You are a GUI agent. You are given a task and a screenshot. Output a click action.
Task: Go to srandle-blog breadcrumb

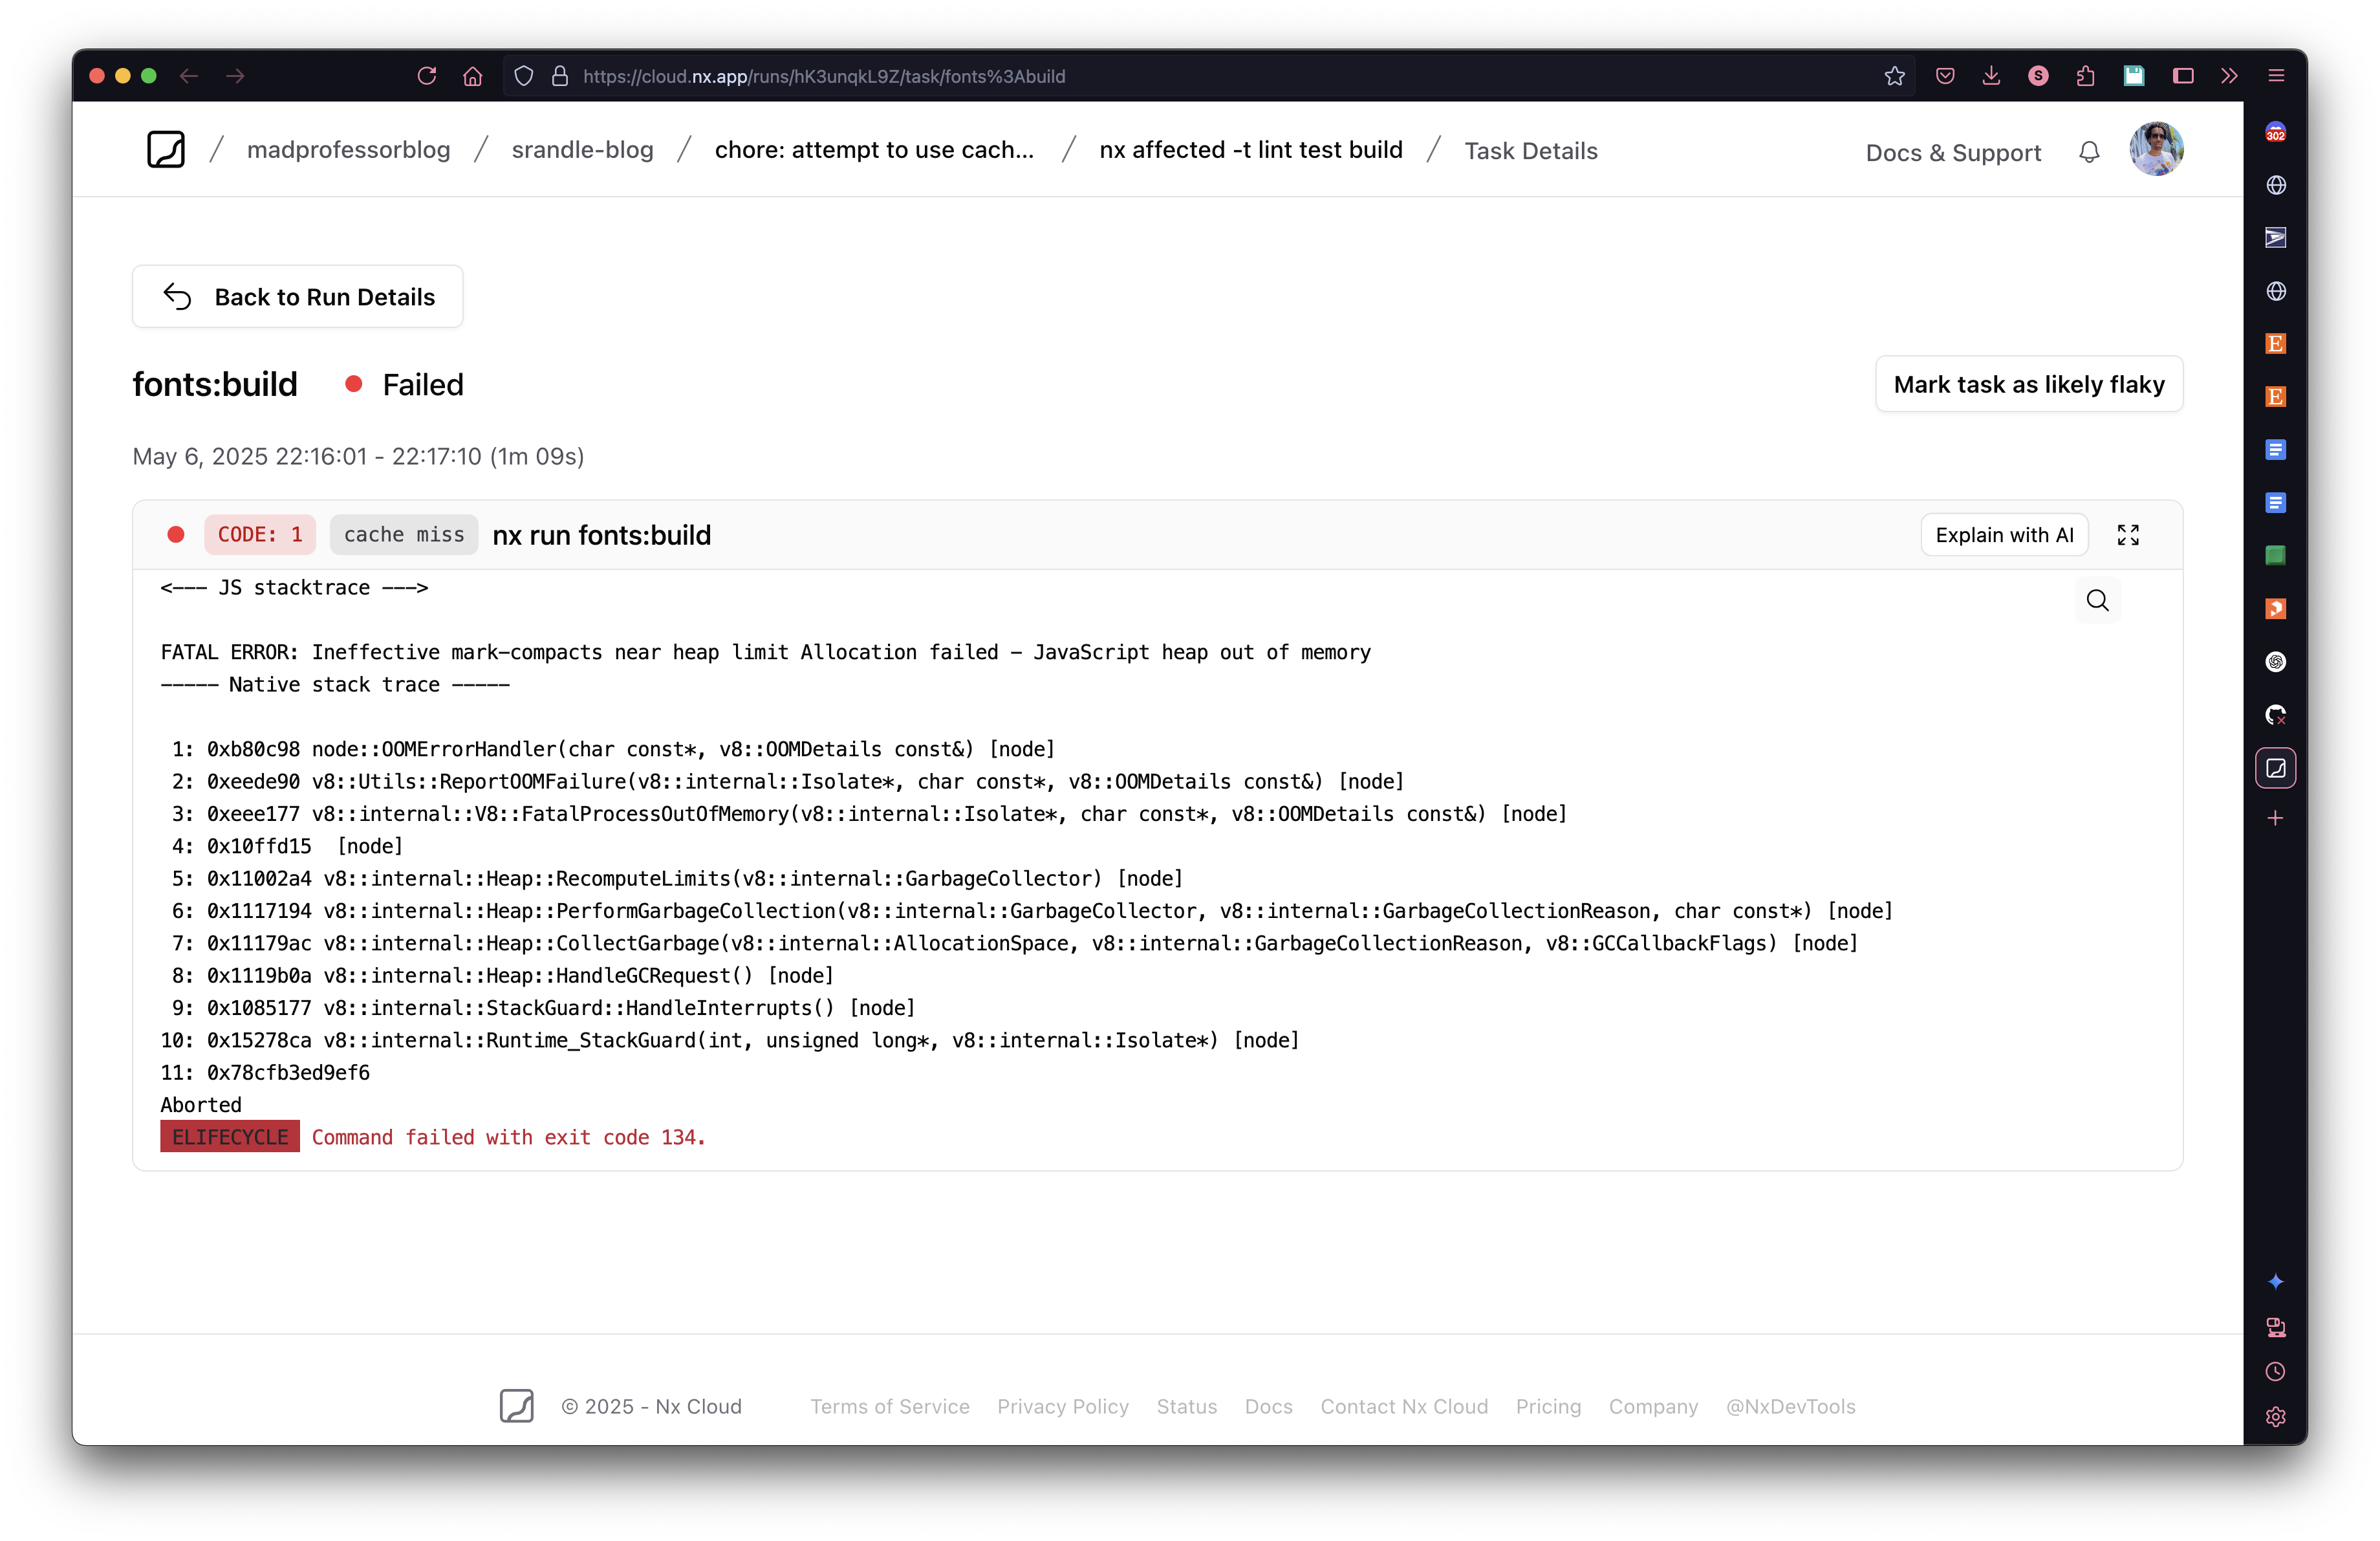[x=582, y=150]
